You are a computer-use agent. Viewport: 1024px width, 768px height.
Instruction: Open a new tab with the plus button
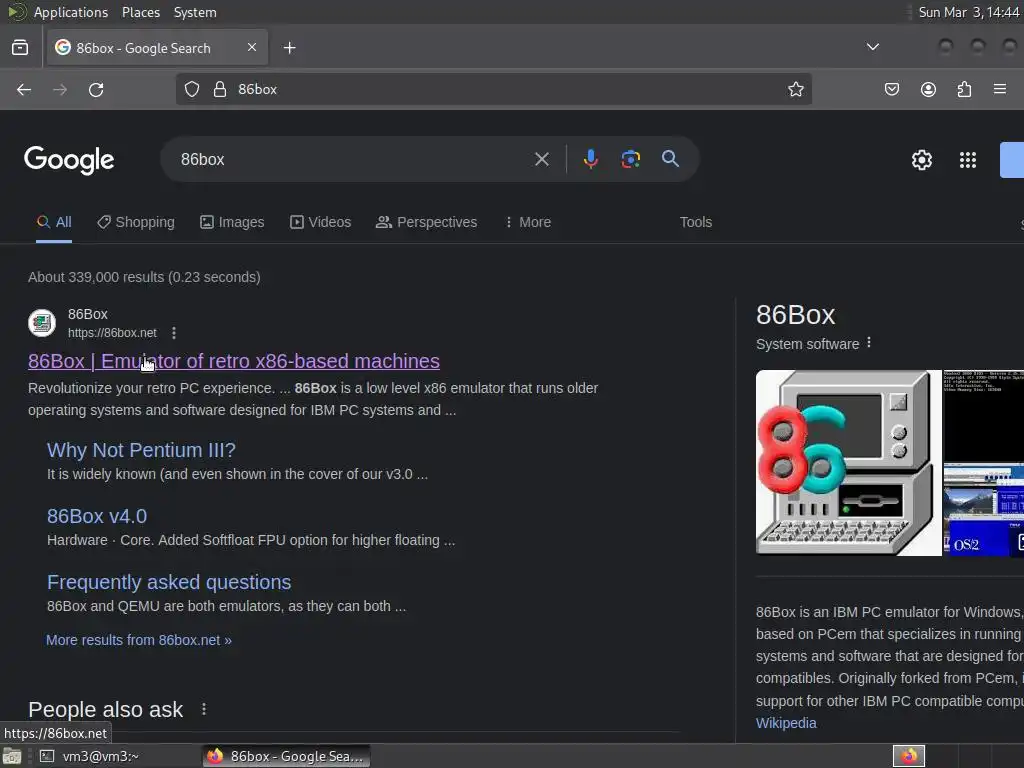(289, 48)
